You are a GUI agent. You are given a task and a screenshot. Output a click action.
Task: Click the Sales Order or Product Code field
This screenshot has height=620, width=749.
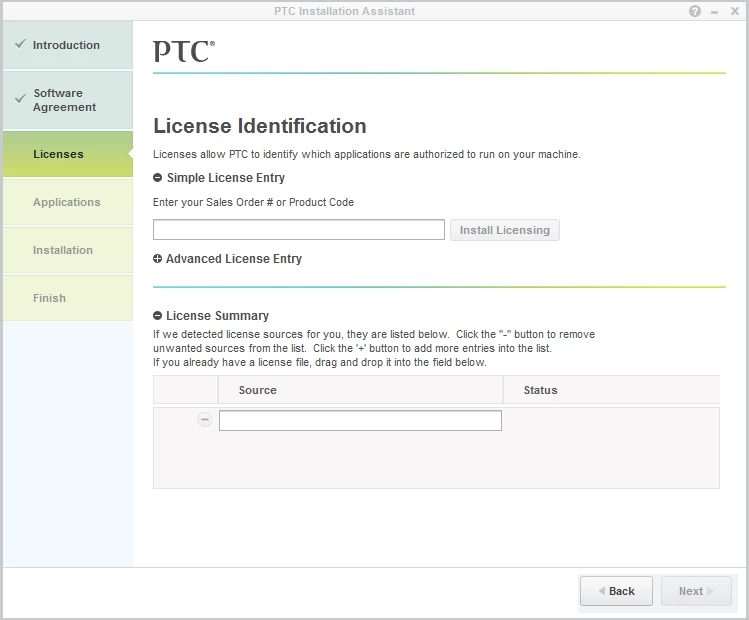pyautogui.click(x=299, y=230)
